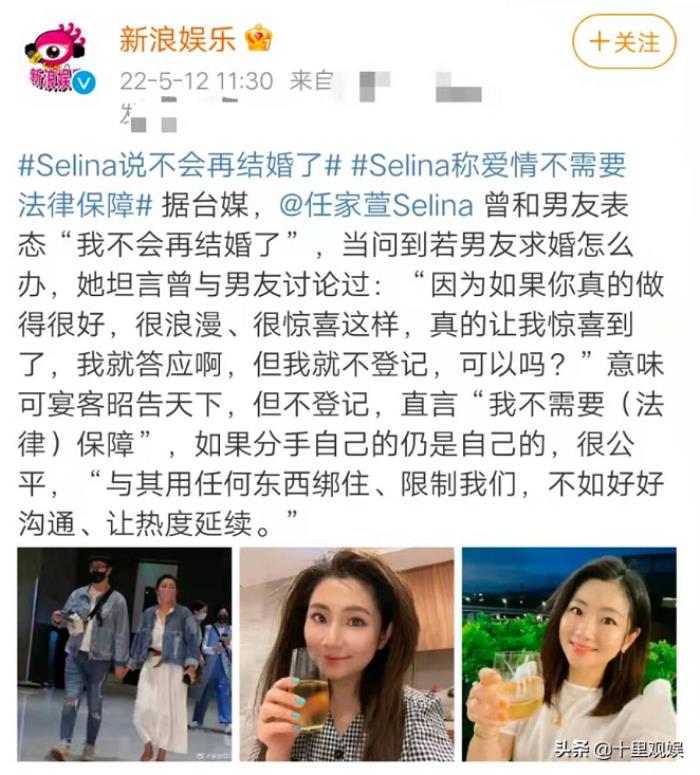
Task: Open the @任家萱Selina mention
Action: point(376,205)
